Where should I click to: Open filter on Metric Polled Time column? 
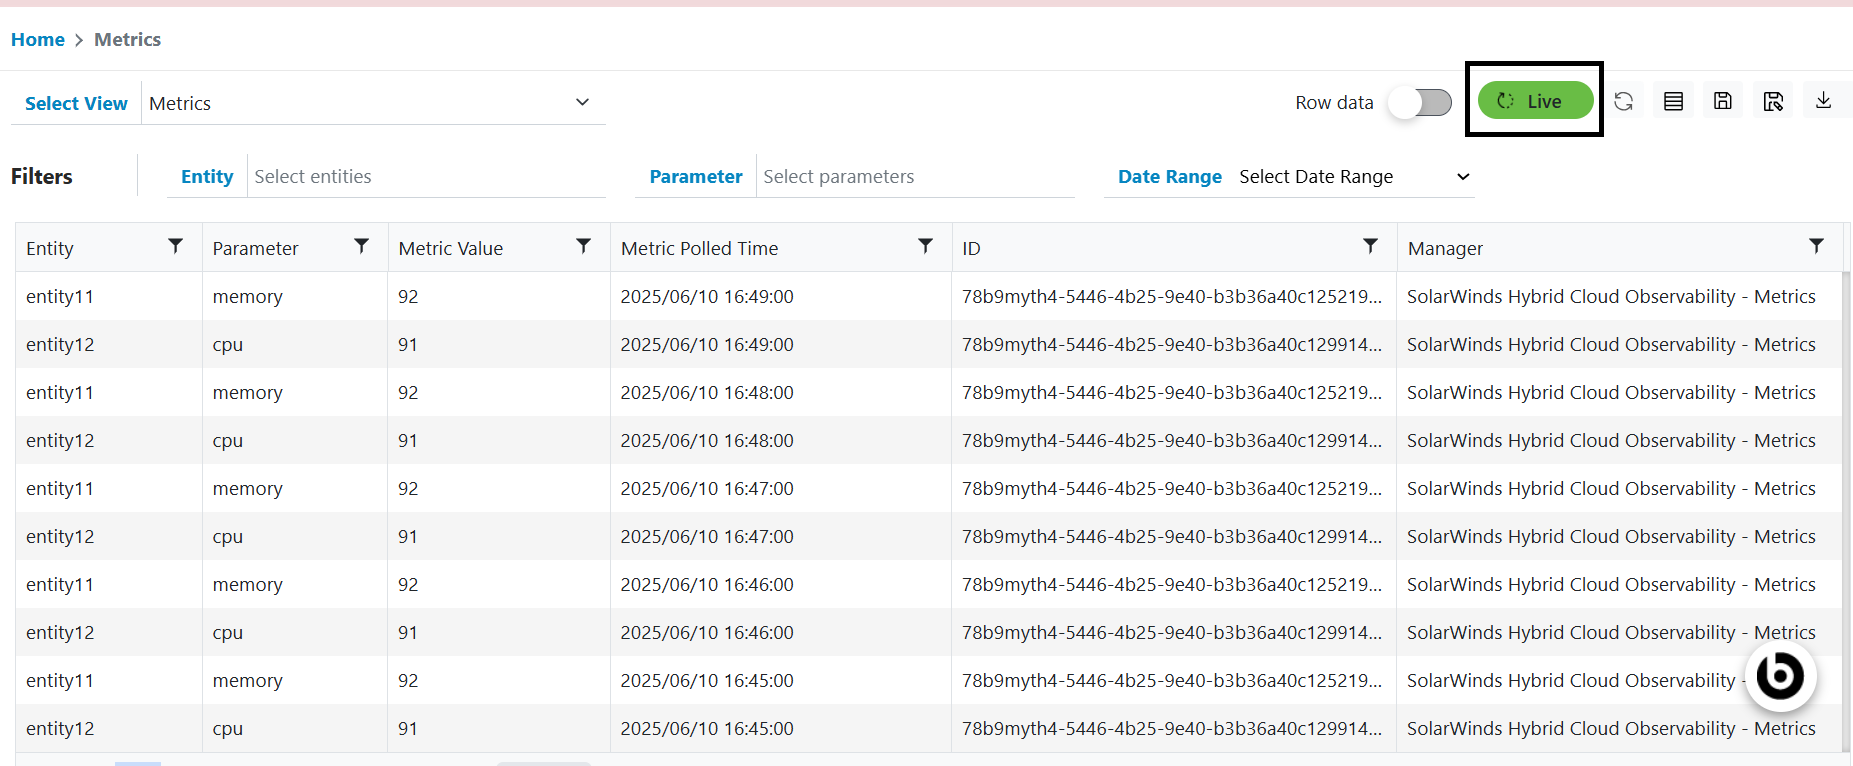pyautogui.click(x=926, y=246)
